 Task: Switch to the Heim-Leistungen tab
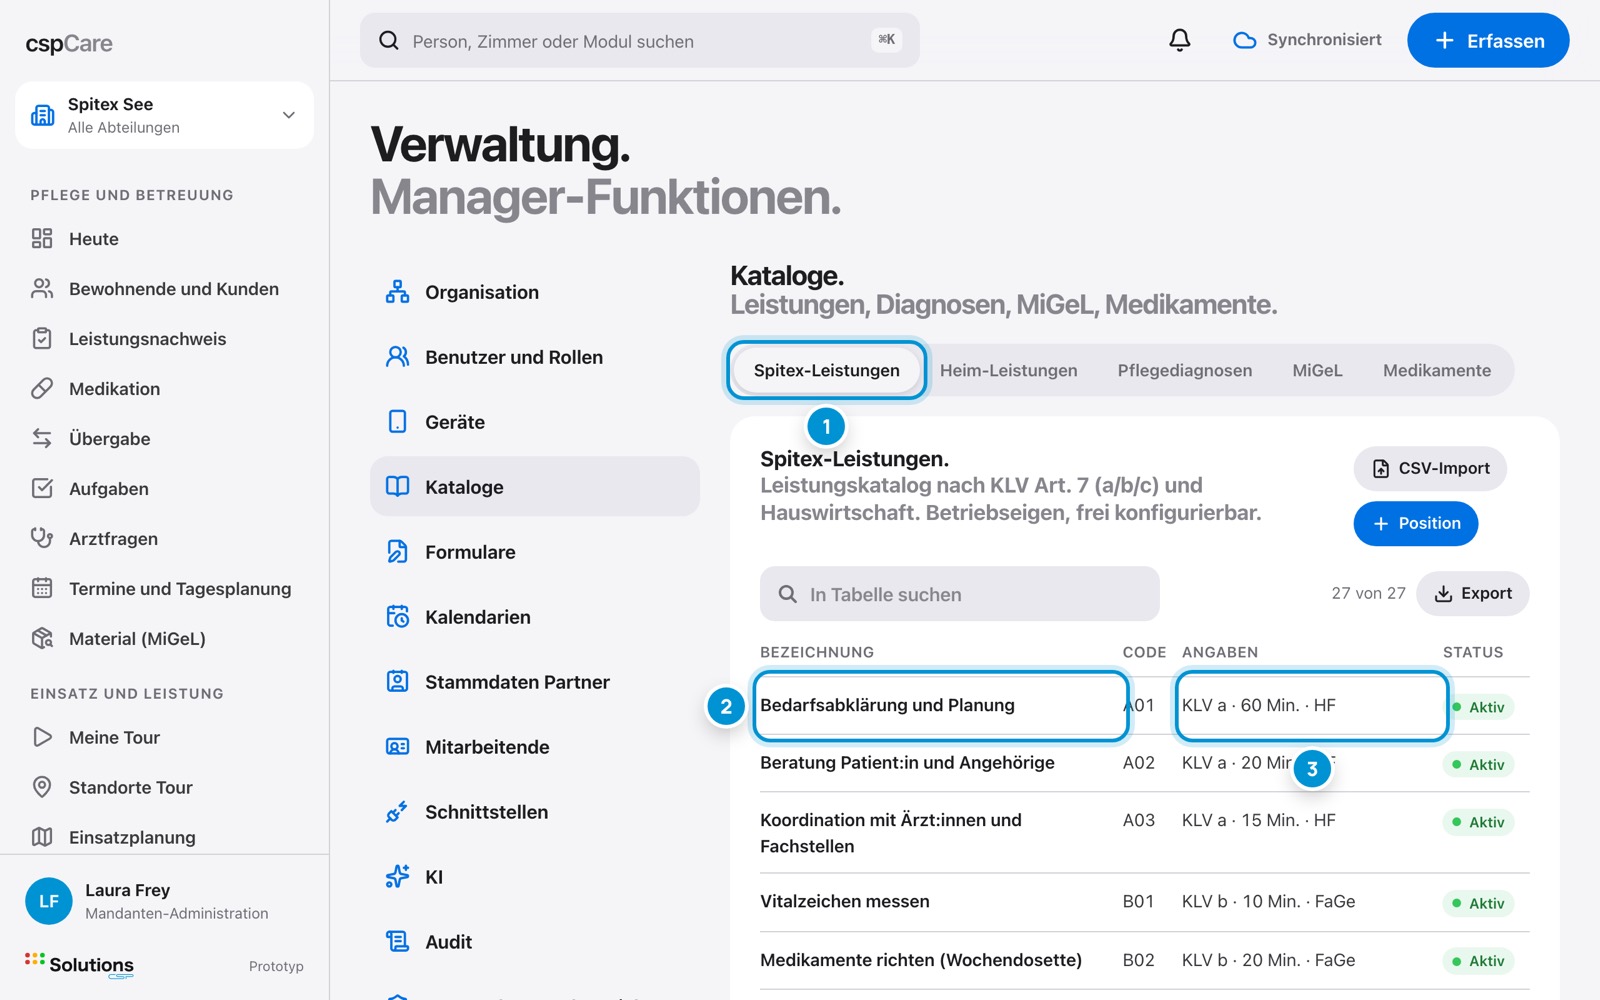(x=1008, y=370)
